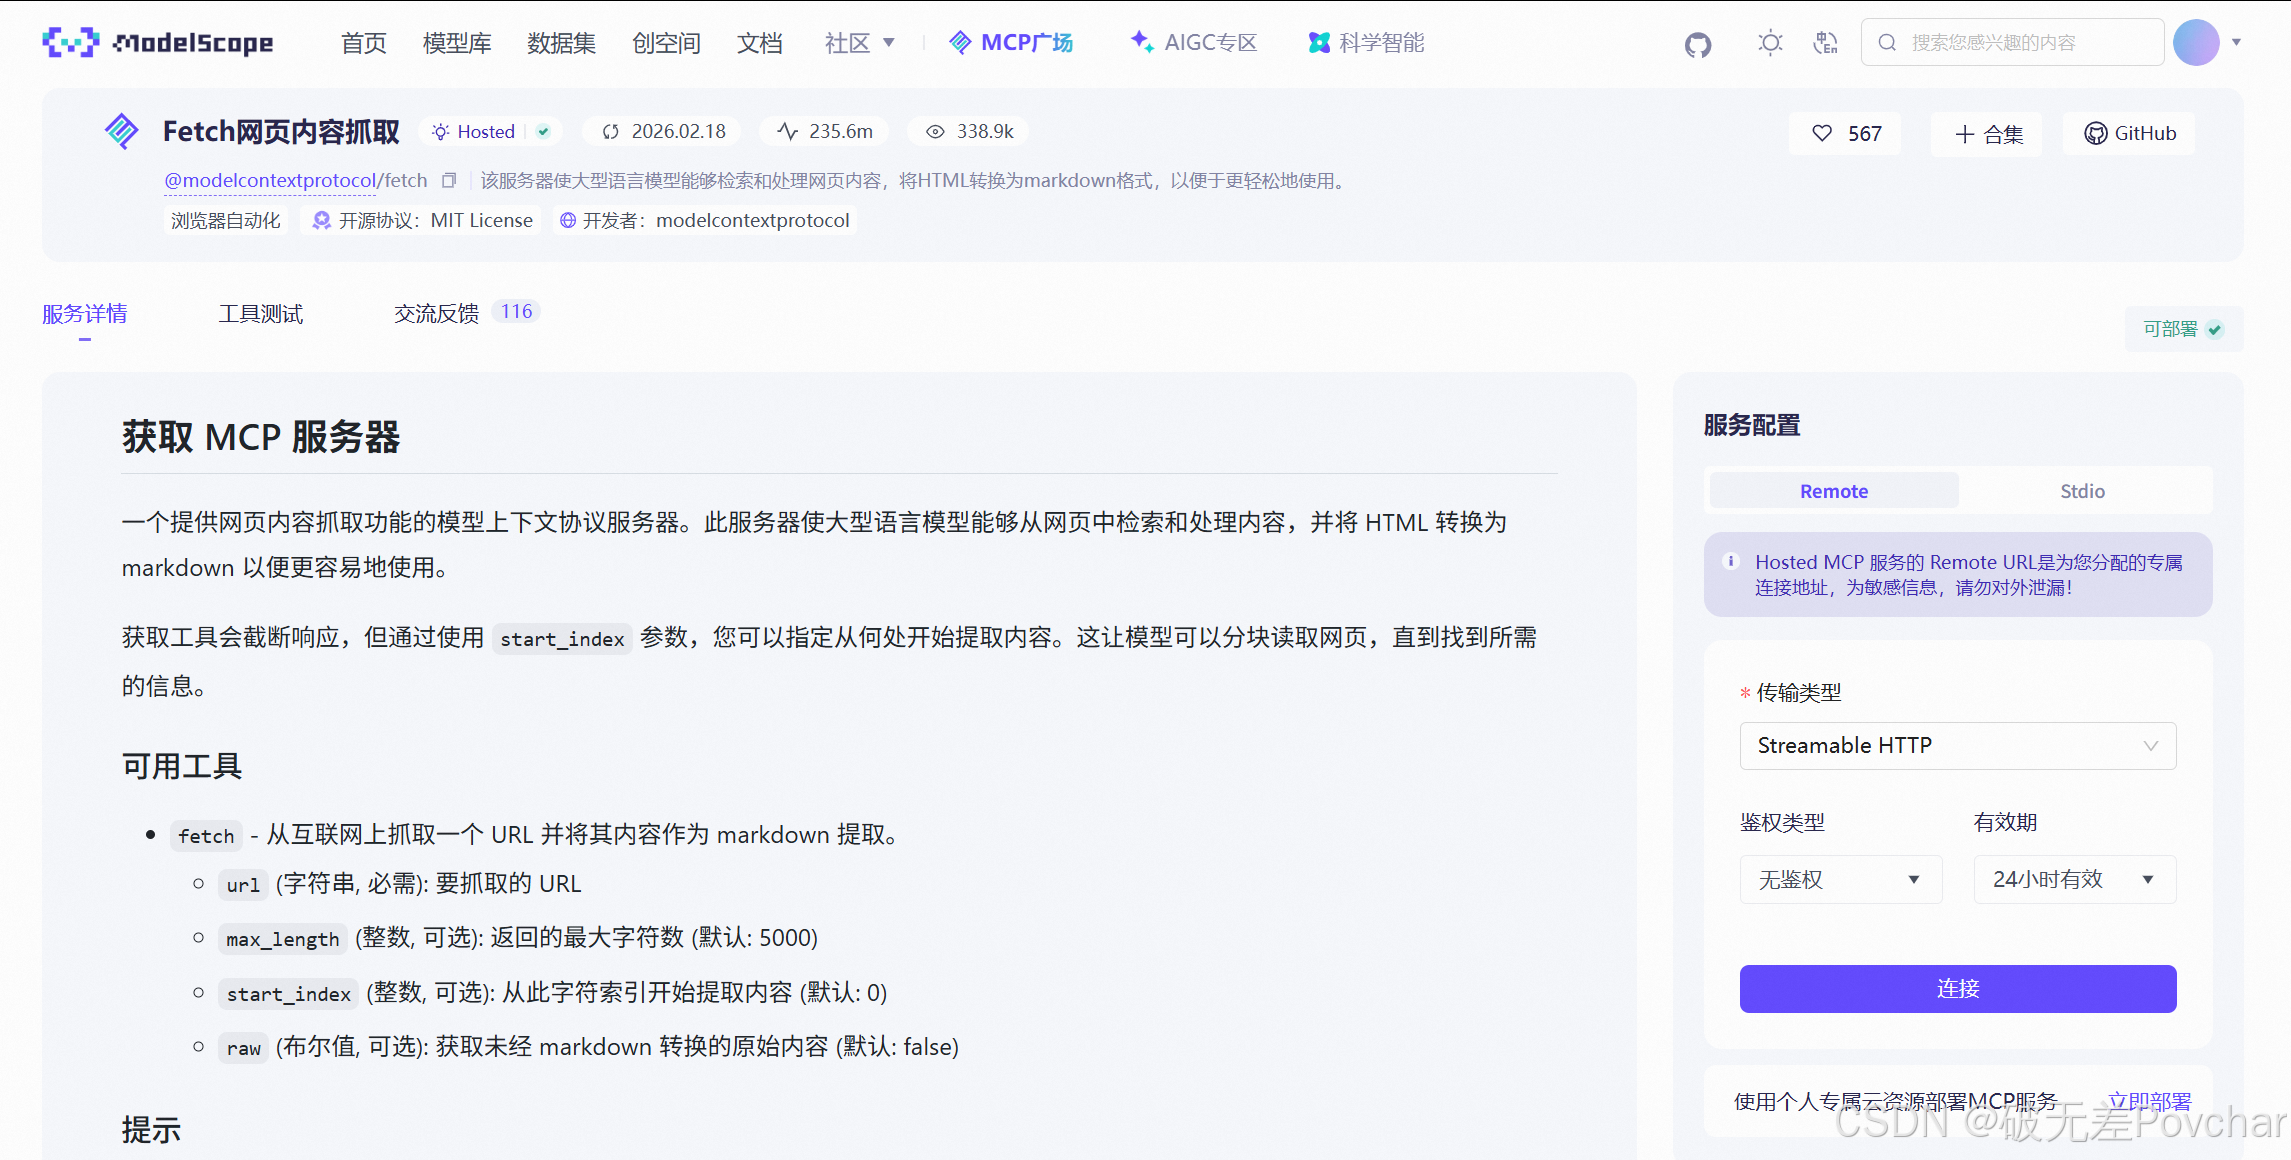The width and height of the screenshot is (2291, 1160).
Task: Click the GitHub icon in top navigation
Action: tap(1698, 44)
